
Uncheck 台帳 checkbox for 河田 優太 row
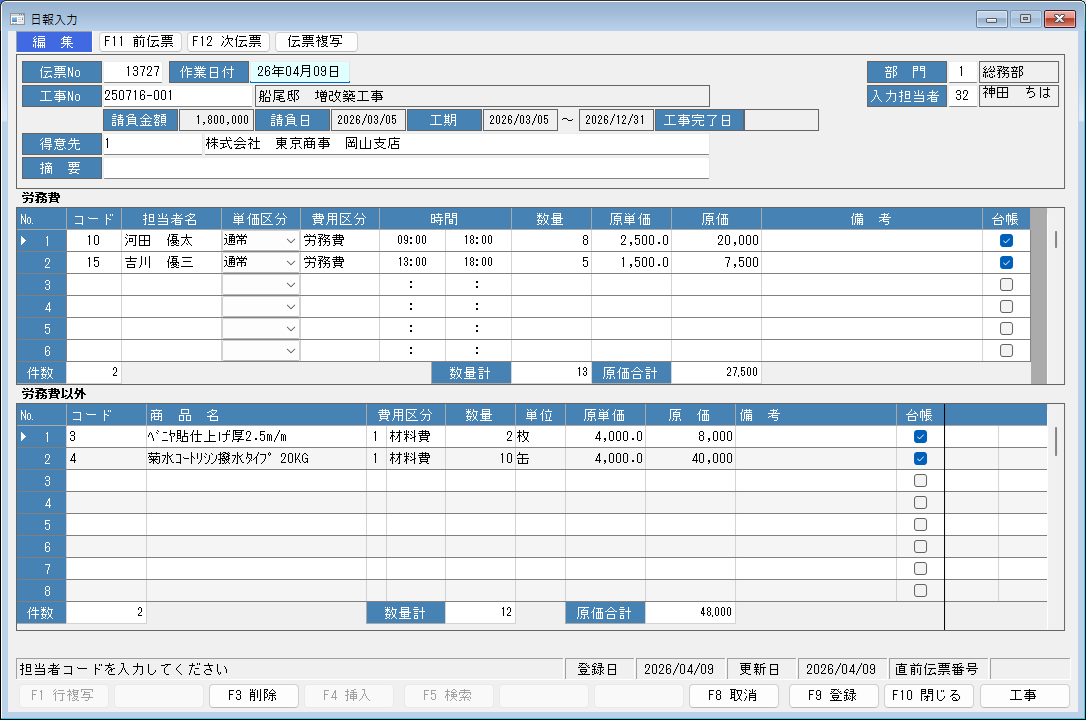tap(1006, 241)
